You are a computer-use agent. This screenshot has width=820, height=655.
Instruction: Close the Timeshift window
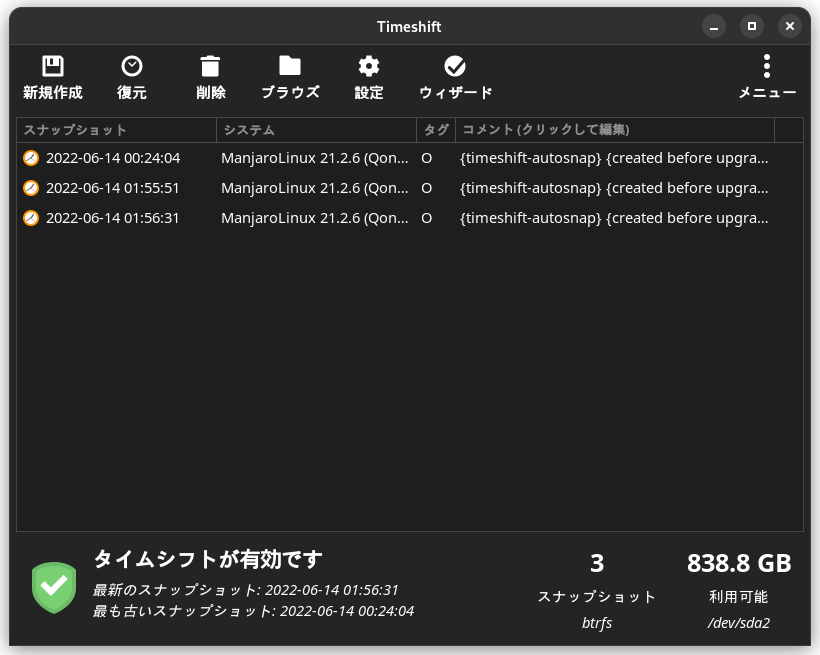pyautogui.click(x=790, y=26)
